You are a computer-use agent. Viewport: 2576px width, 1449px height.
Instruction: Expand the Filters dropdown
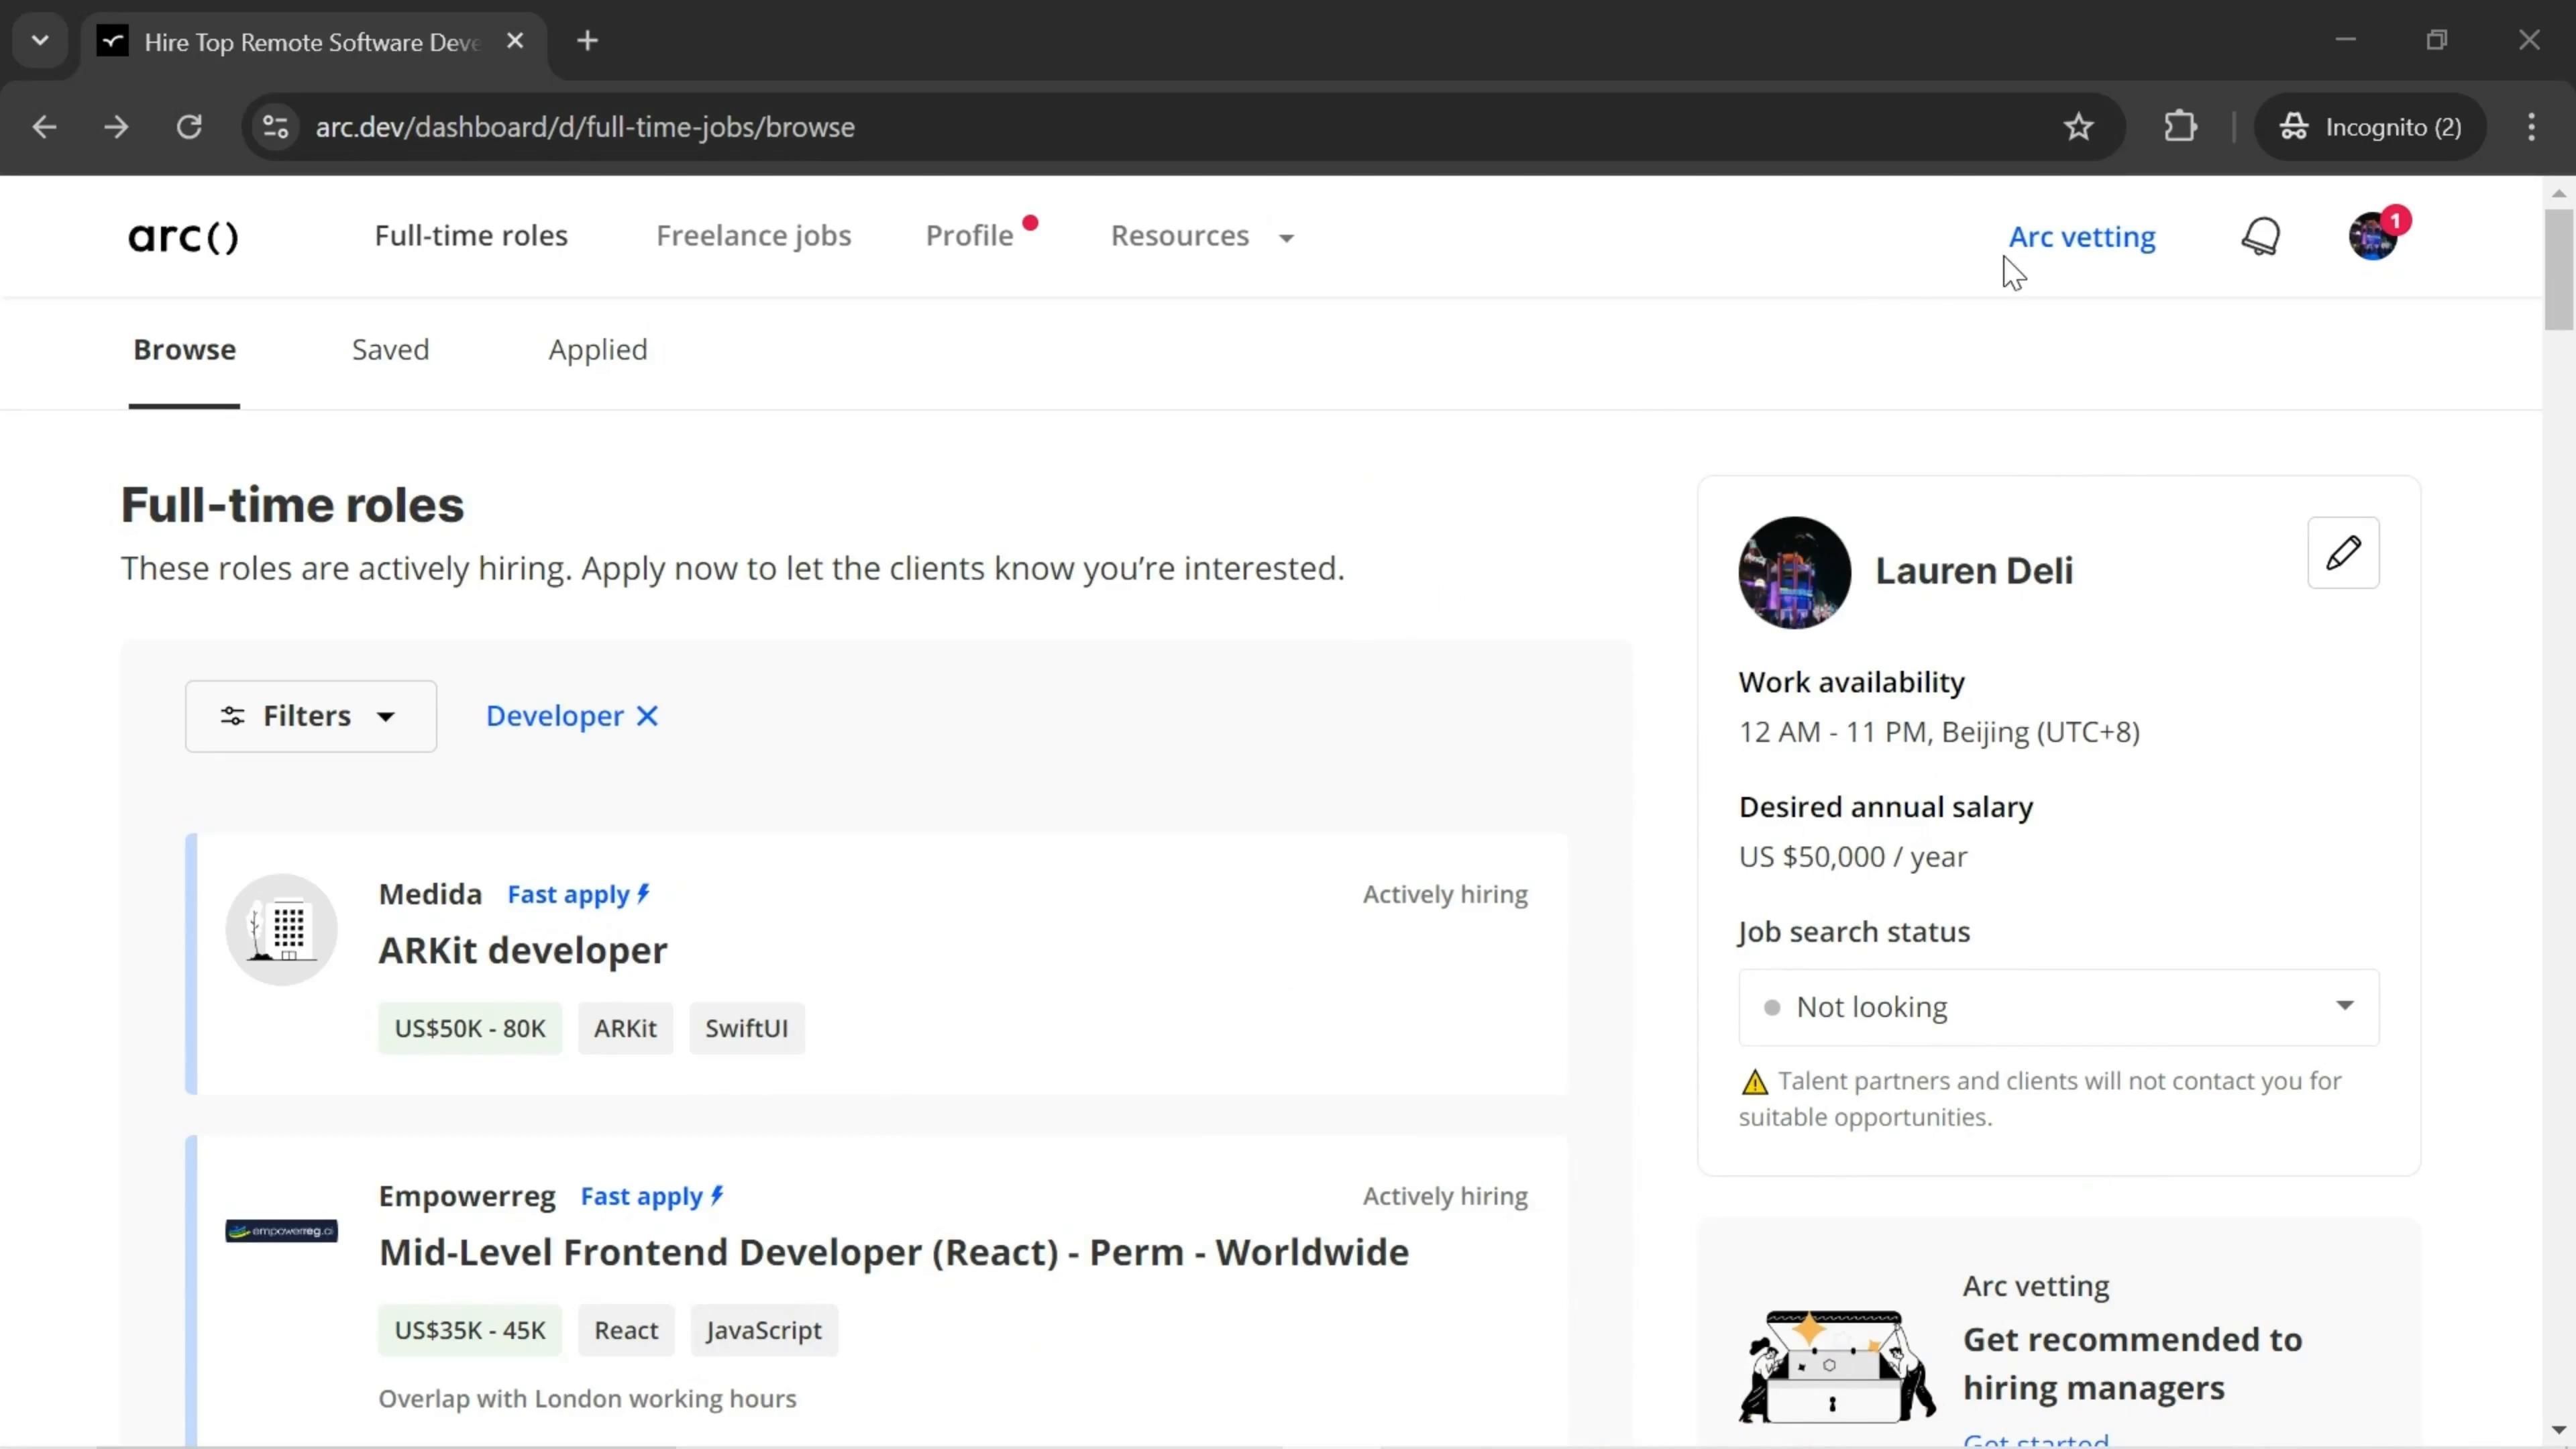(310, 716)
